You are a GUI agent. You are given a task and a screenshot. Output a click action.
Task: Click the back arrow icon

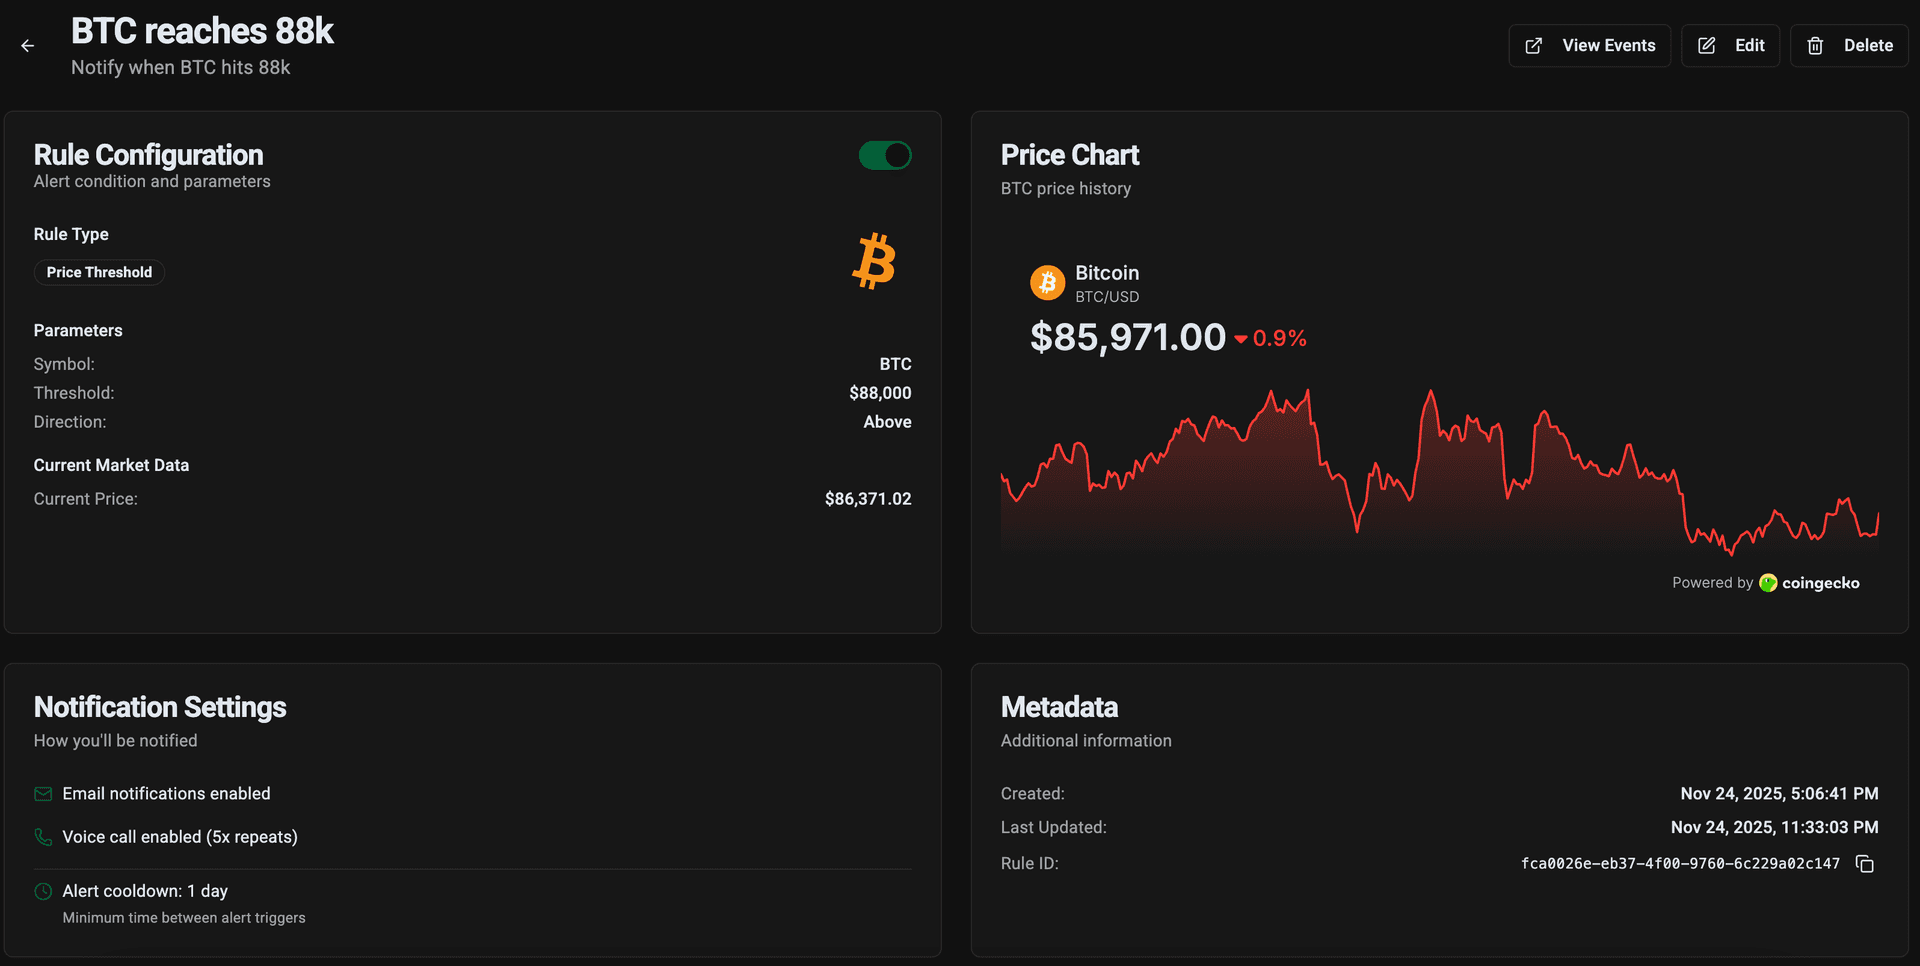[x=28, y=46]
